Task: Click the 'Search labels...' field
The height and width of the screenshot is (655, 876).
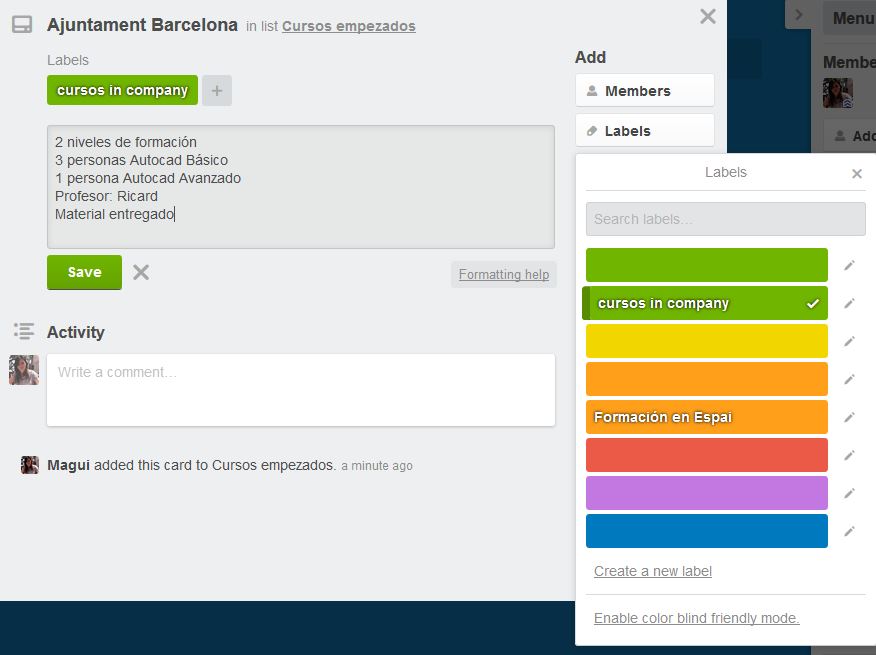Action: coord(725,219)
